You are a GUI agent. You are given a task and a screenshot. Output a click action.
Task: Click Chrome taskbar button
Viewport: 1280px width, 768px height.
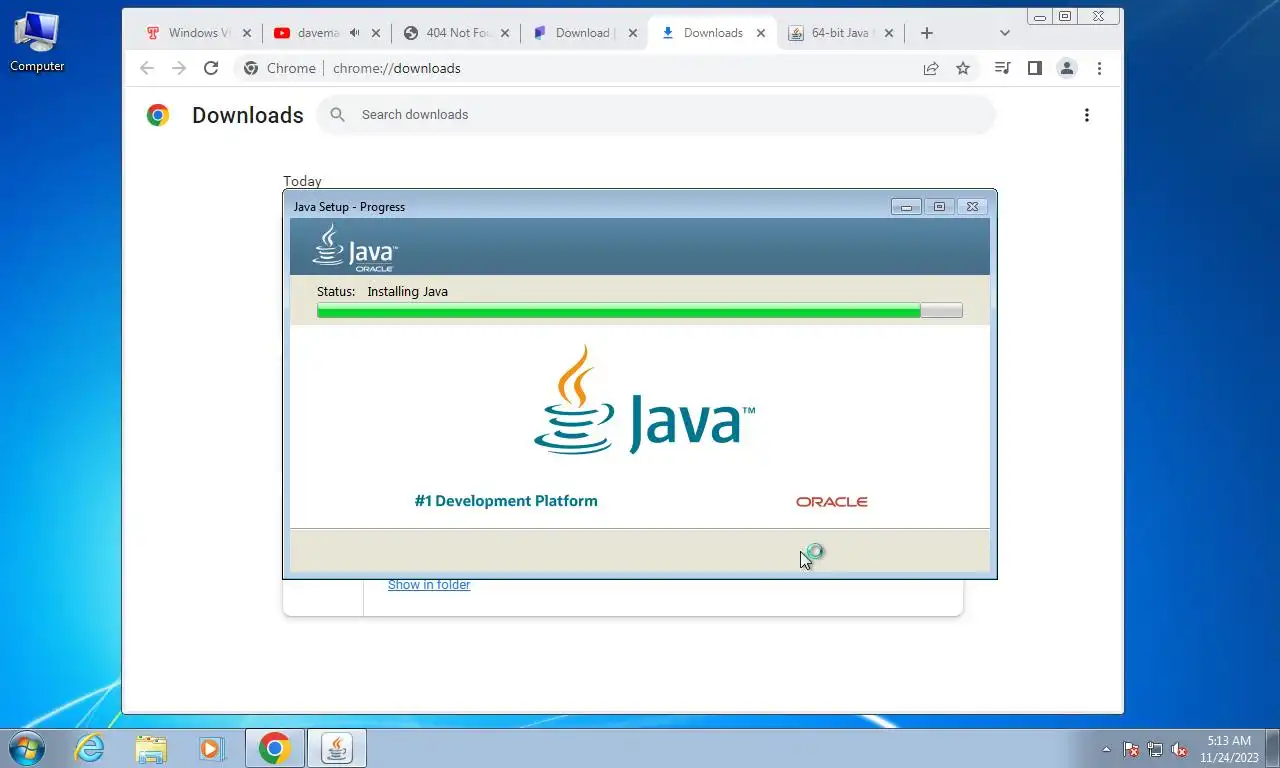click(274, 748)
